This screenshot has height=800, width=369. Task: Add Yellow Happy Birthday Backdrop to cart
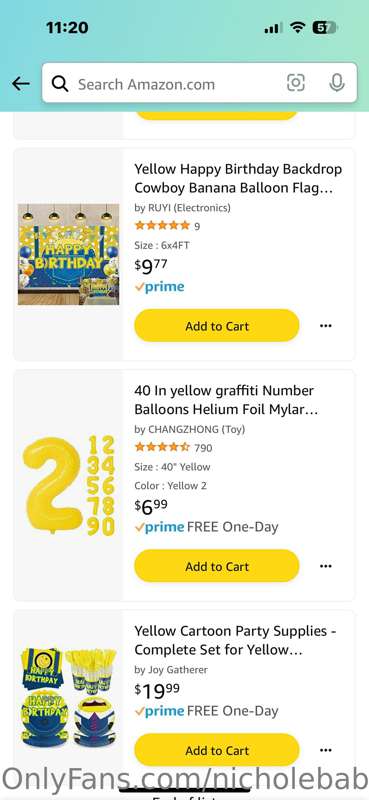pos(217,326)
